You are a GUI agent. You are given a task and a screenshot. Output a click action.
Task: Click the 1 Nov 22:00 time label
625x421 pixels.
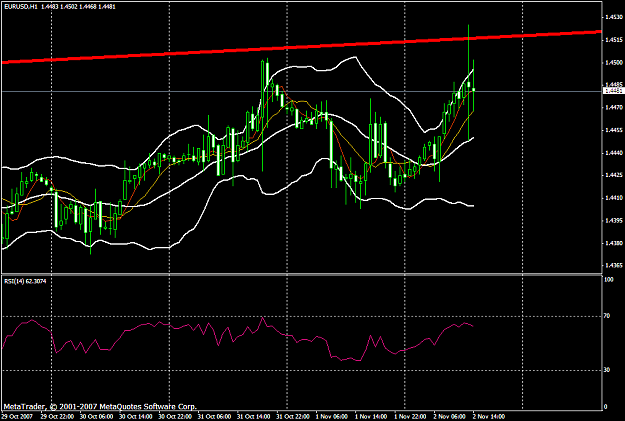(x=411, y=417)
